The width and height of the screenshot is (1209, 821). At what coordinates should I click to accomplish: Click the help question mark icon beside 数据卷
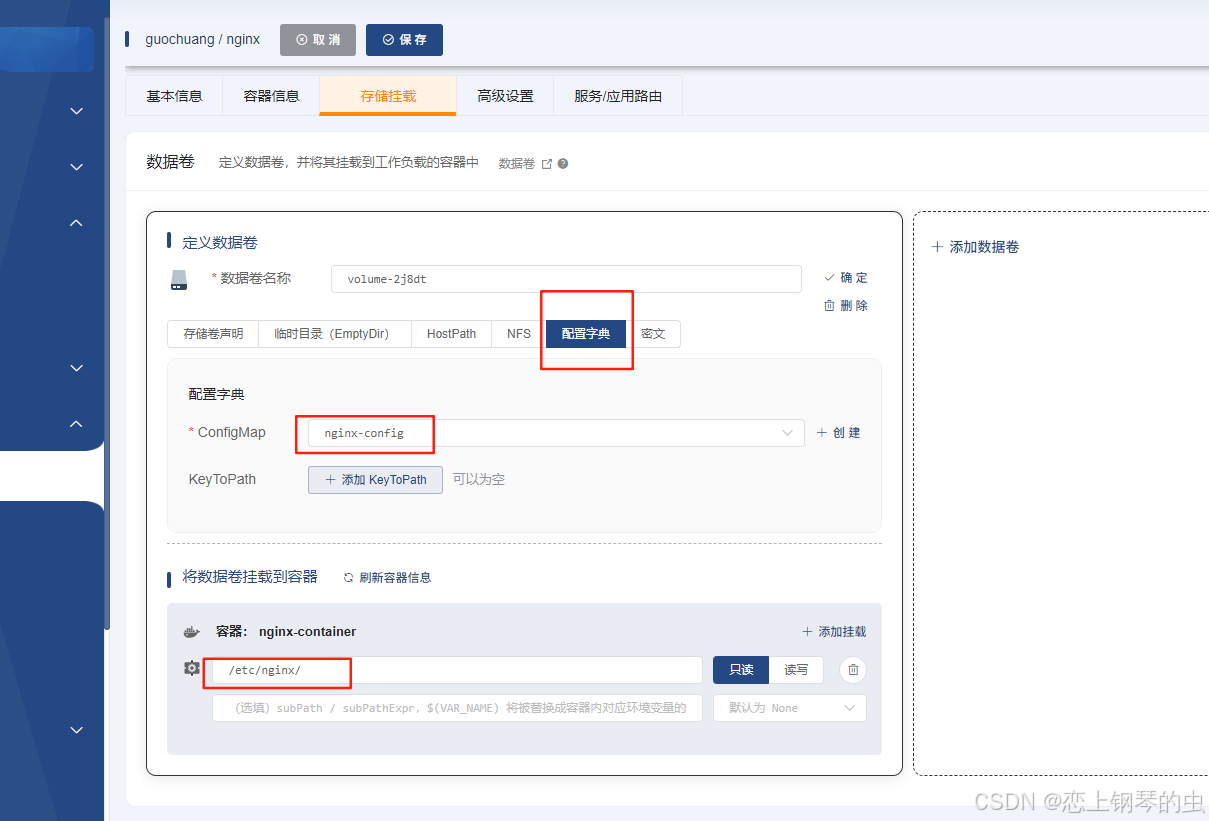point(563,164)
